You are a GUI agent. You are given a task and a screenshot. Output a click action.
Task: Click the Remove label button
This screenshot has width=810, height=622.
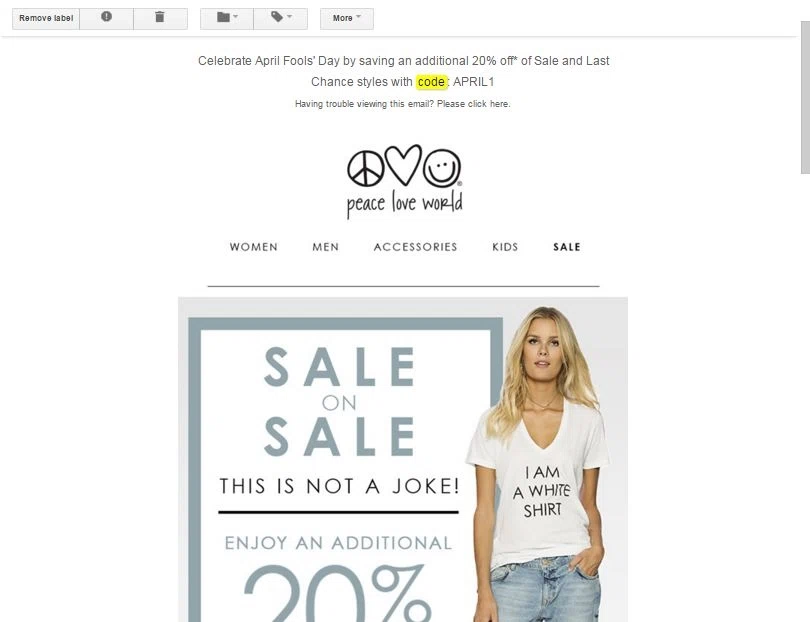tap(46, 18)
